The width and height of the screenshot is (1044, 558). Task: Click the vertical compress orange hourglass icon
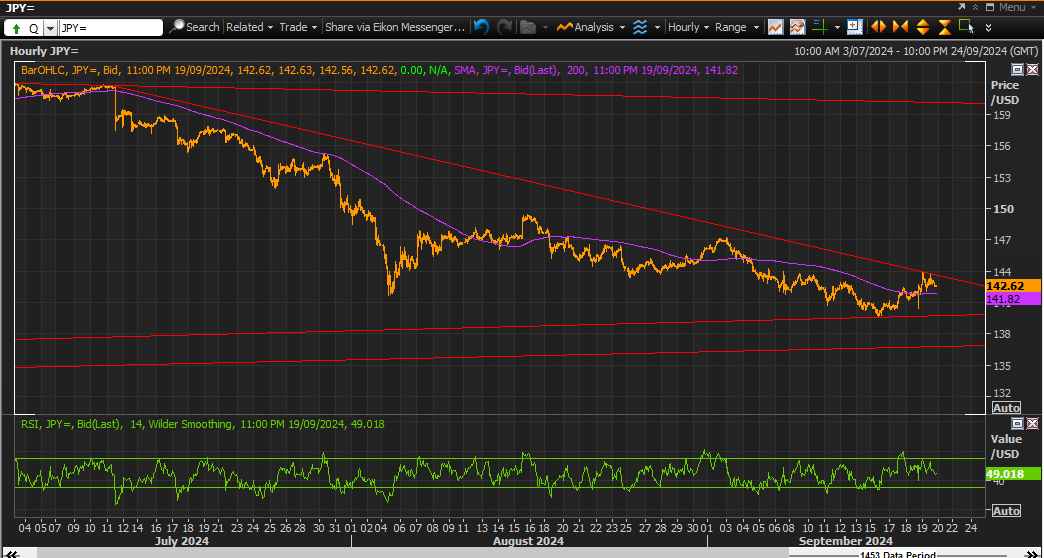tap(945, 27)
